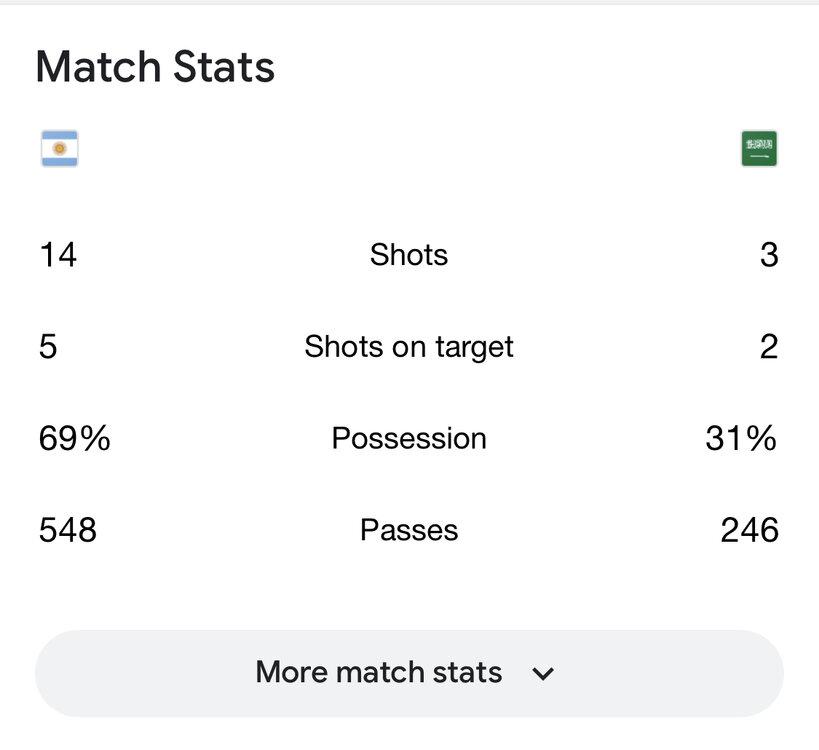Click Saudi Arabia's 31% possession figure
This screenshot has width=819, height=750.
(741, 438)
